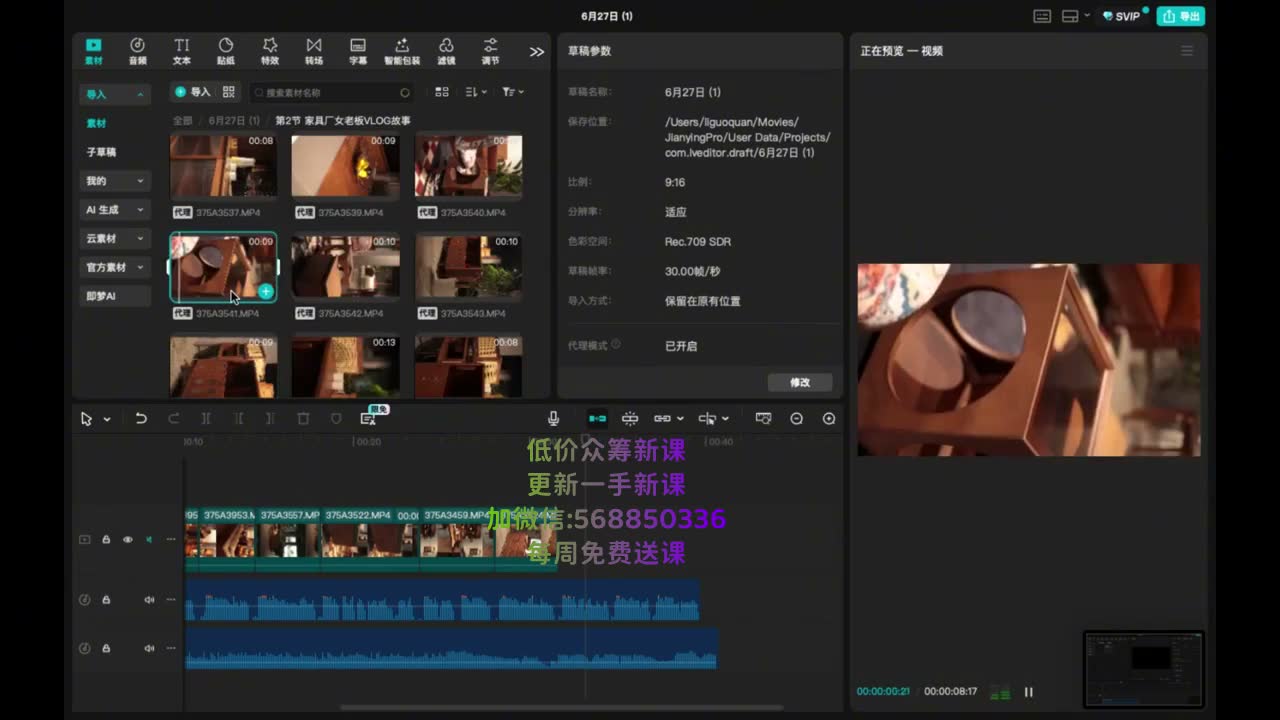Open the 文本 text tab
The width and height of the screenshot is (1280, 720).
182,51
